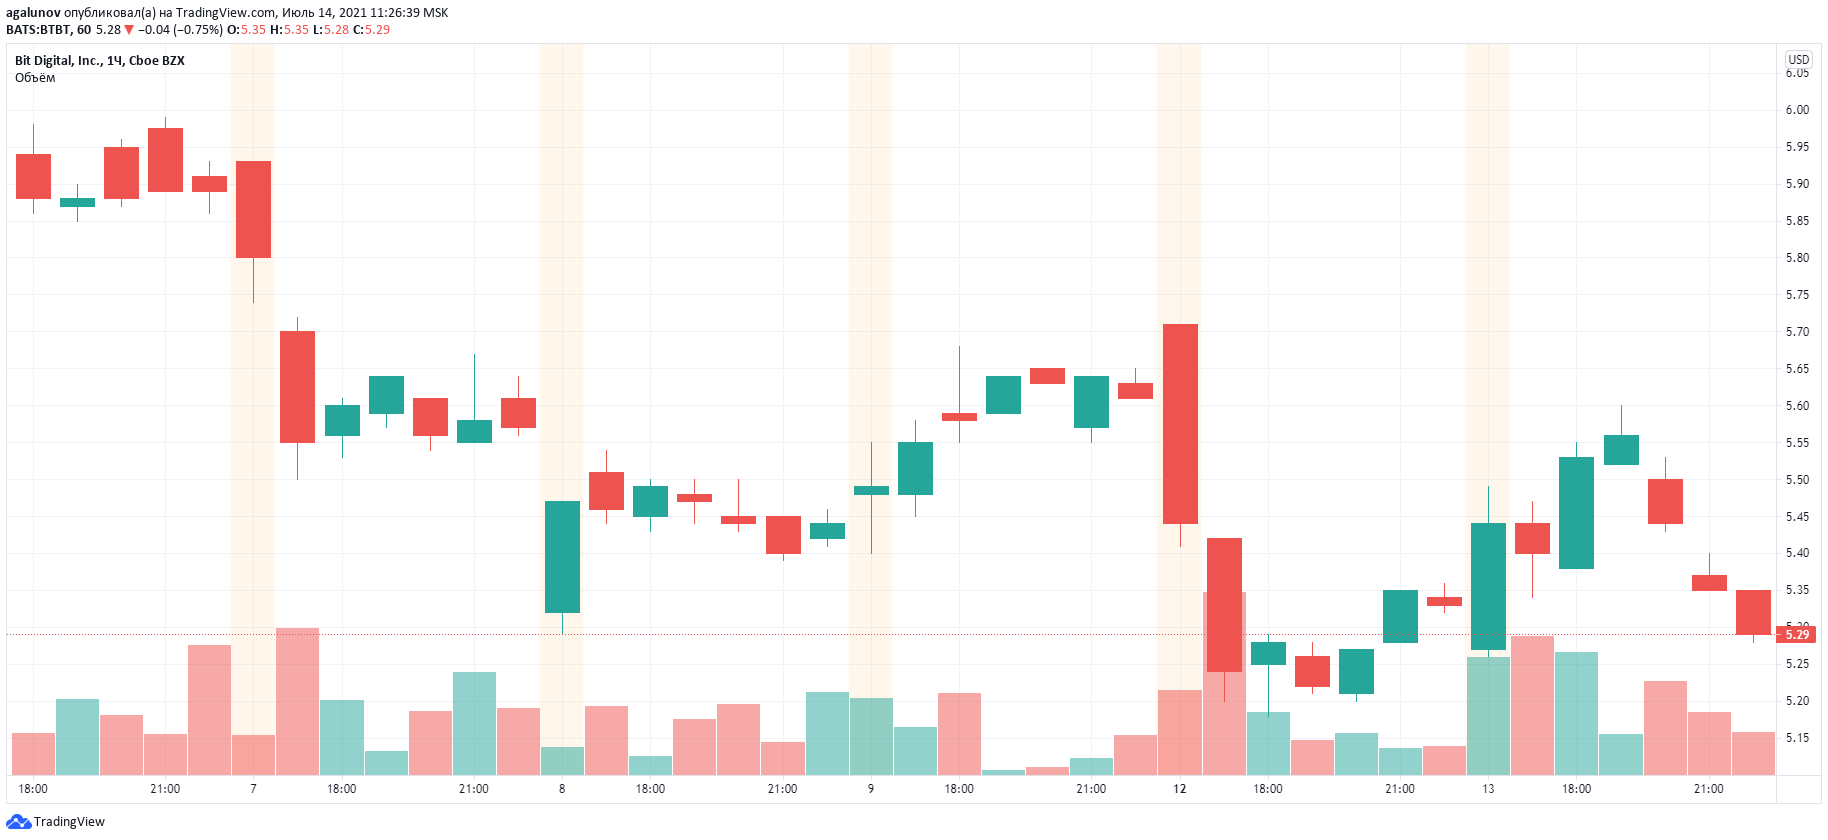
Task: Click the 6.00 price level on axis
Action: click(x=1797, y=110)
